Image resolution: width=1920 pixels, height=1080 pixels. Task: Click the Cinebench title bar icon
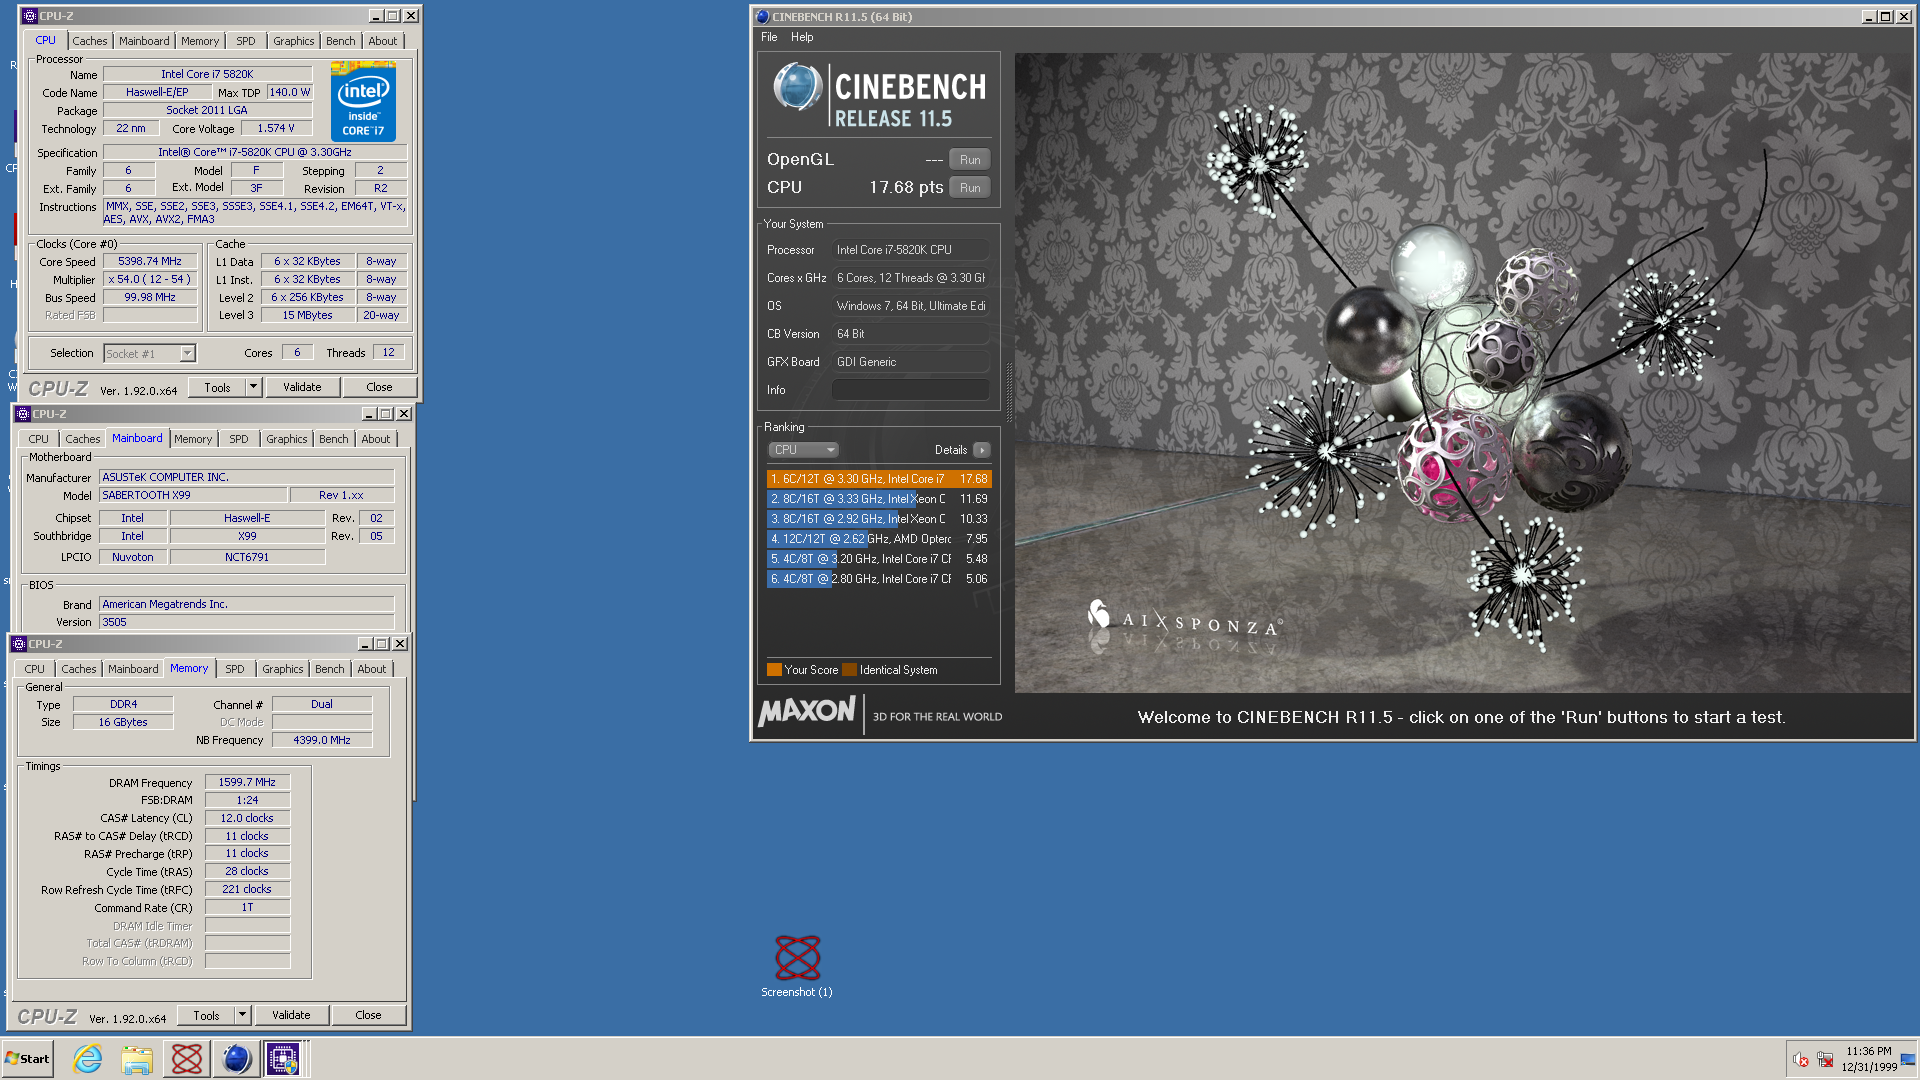pos(762,16)
